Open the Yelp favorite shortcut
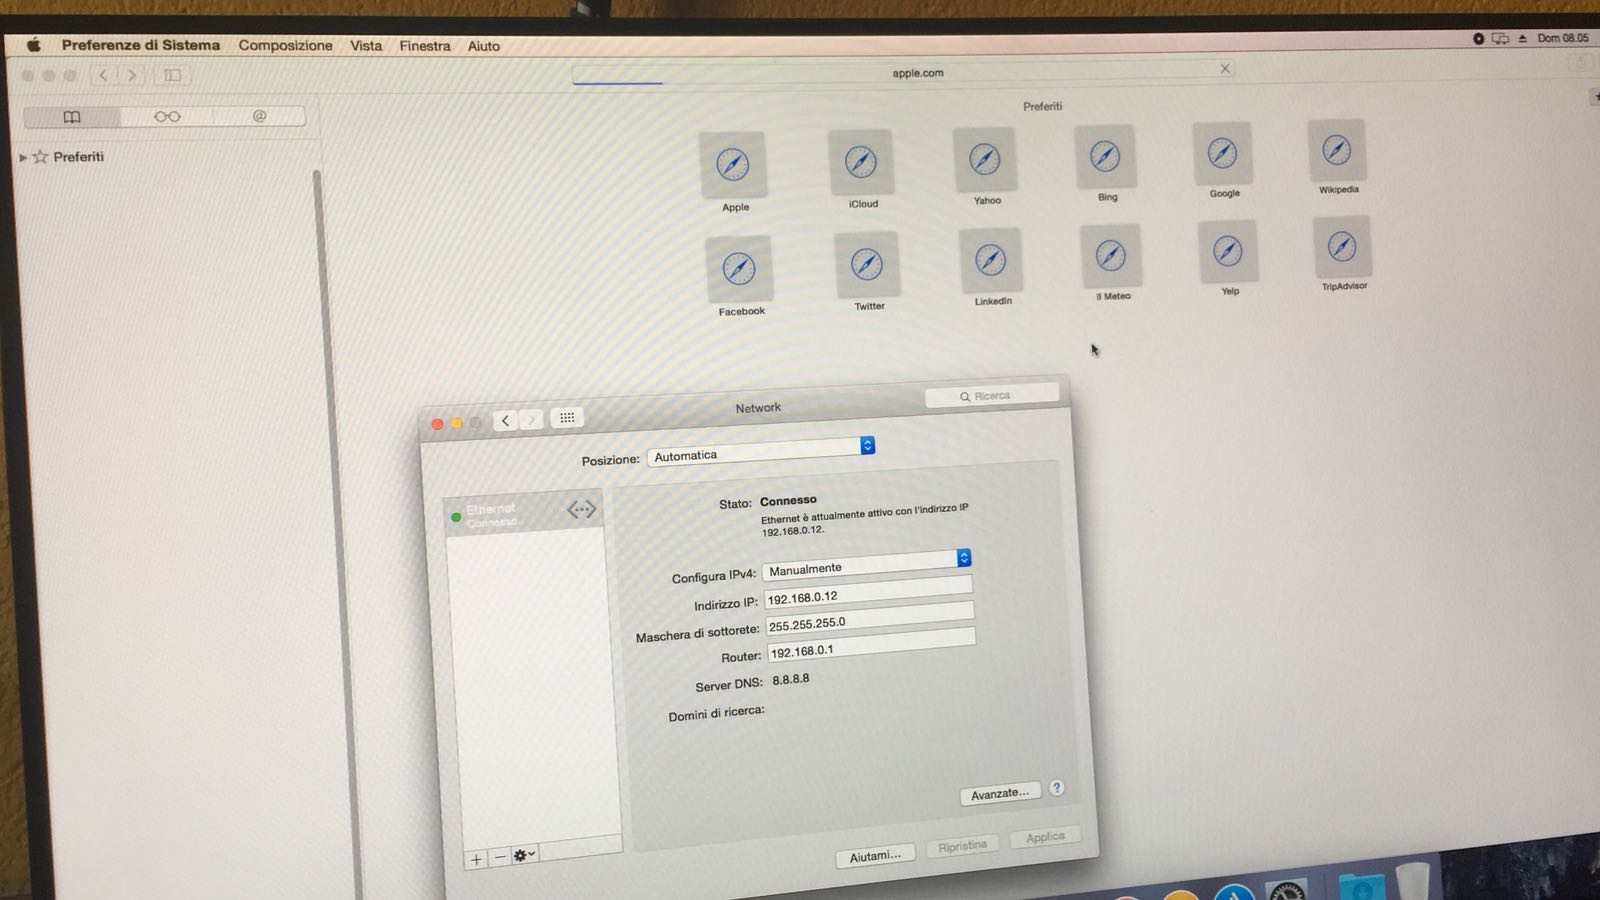The height and width of the screenshot is (900, 1600). coord(1228,251)
